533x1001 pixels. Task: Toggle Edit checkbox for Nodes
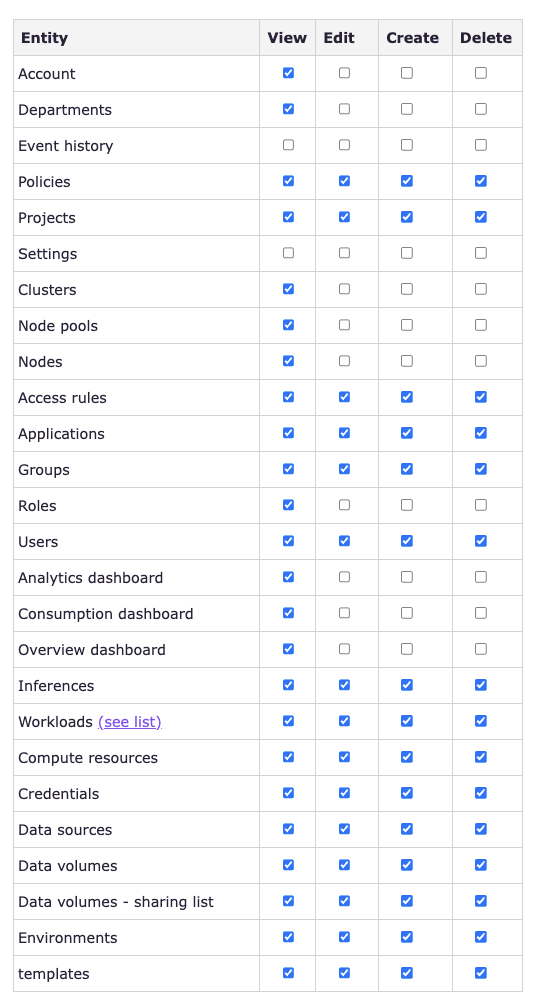(344, 361)
